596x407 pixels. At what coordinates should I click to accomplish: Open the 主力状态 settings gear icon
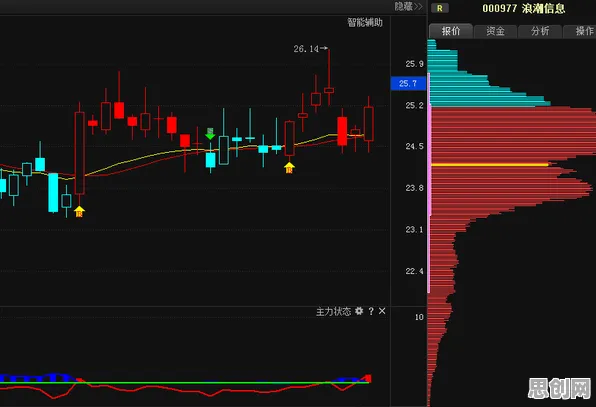point(359,311)
